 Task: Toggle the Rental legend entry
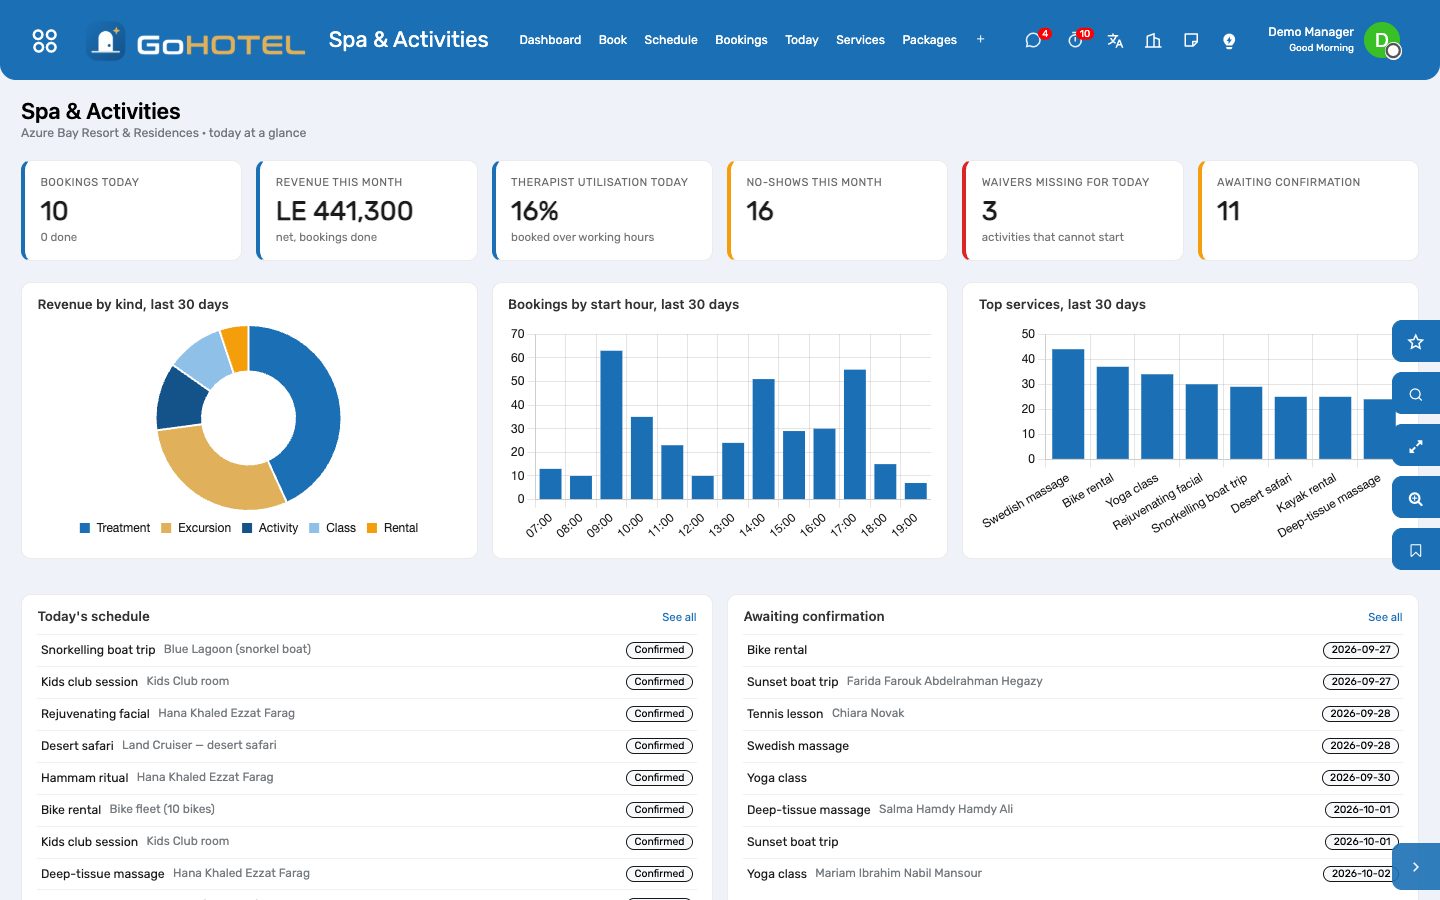pyautogui.click(x=393, y=528)
